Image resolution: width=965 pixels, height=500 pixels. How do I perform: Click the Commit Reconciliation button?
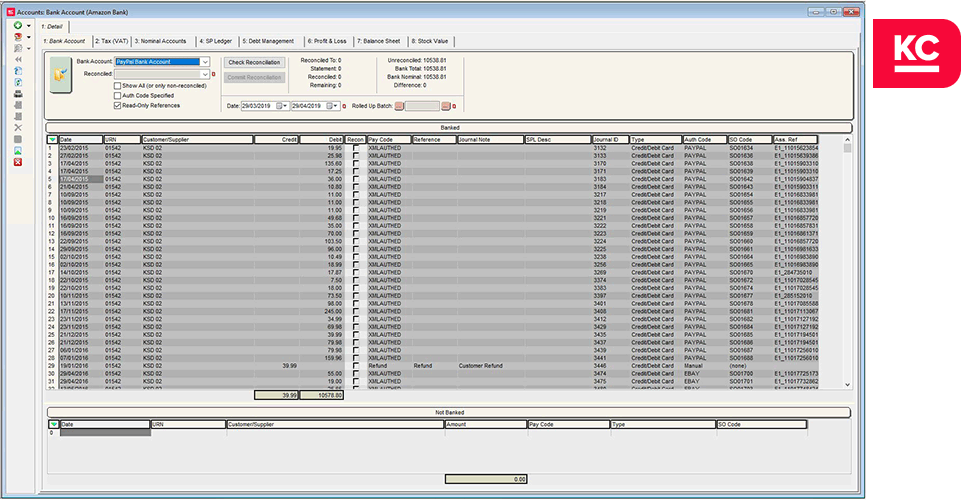tap(254, 78)
